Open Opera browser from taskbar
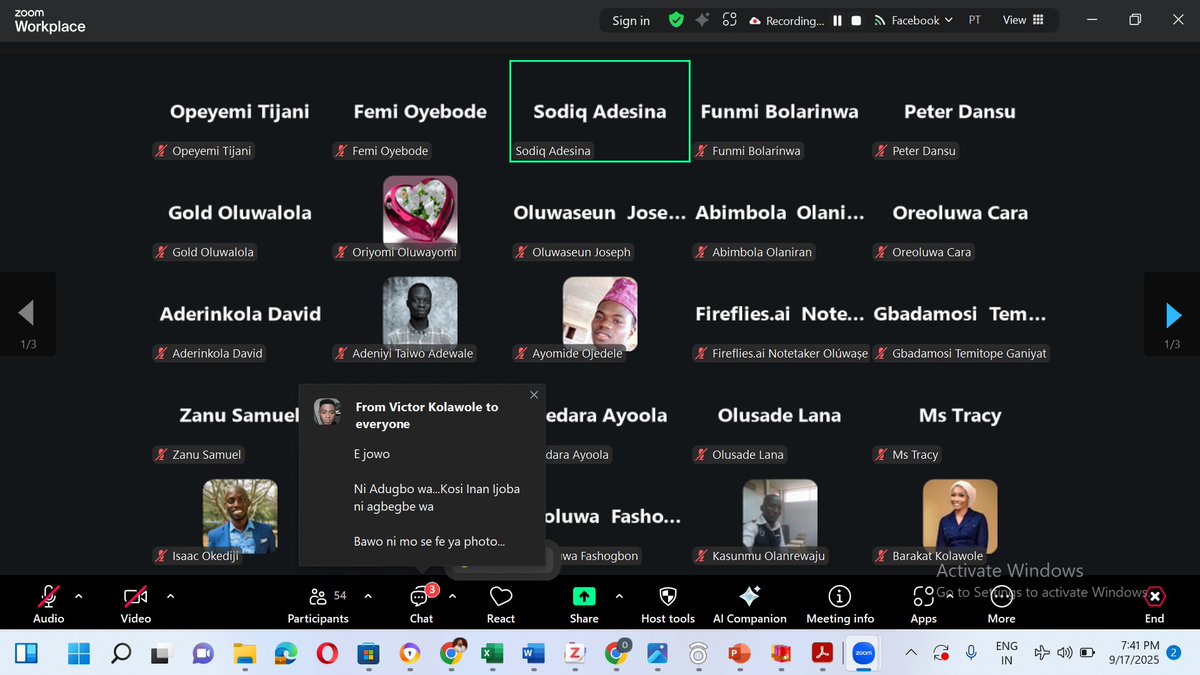 tap(327, 654)
